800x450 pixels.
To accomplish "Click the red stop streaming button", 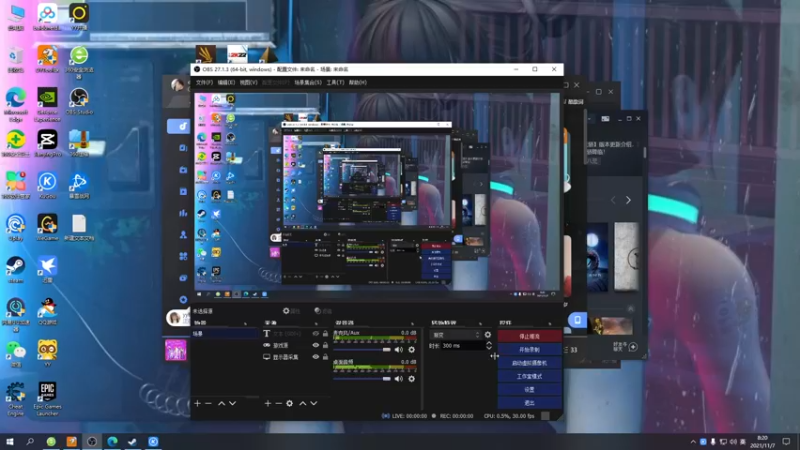I will point(529,336).
